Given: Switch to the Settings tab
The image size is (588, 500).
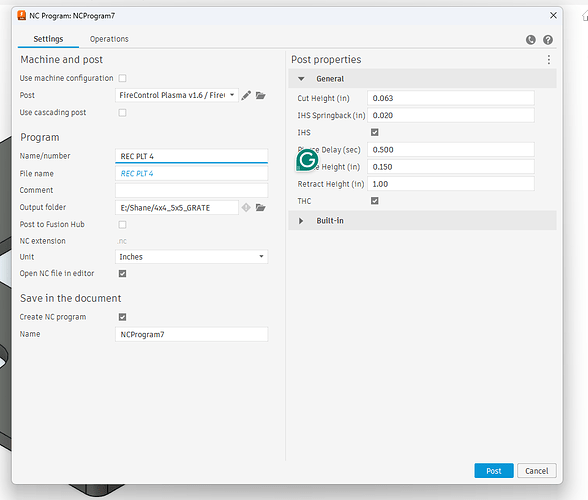Looking at the screenshot, I should click(x=48, y=39).
